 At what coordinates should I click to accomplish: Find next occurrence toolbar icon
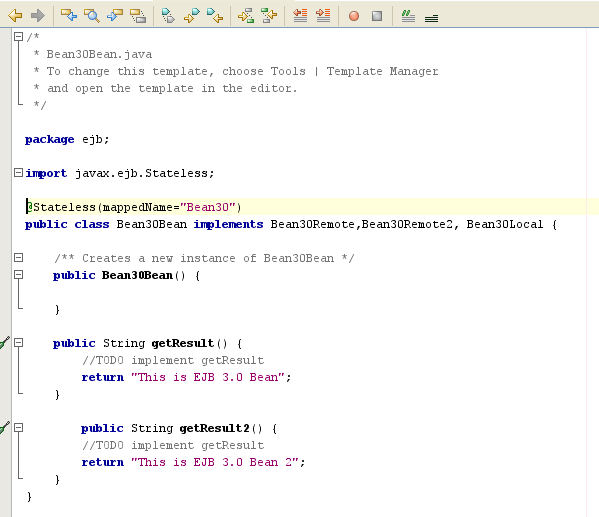[x=115, y=16]
